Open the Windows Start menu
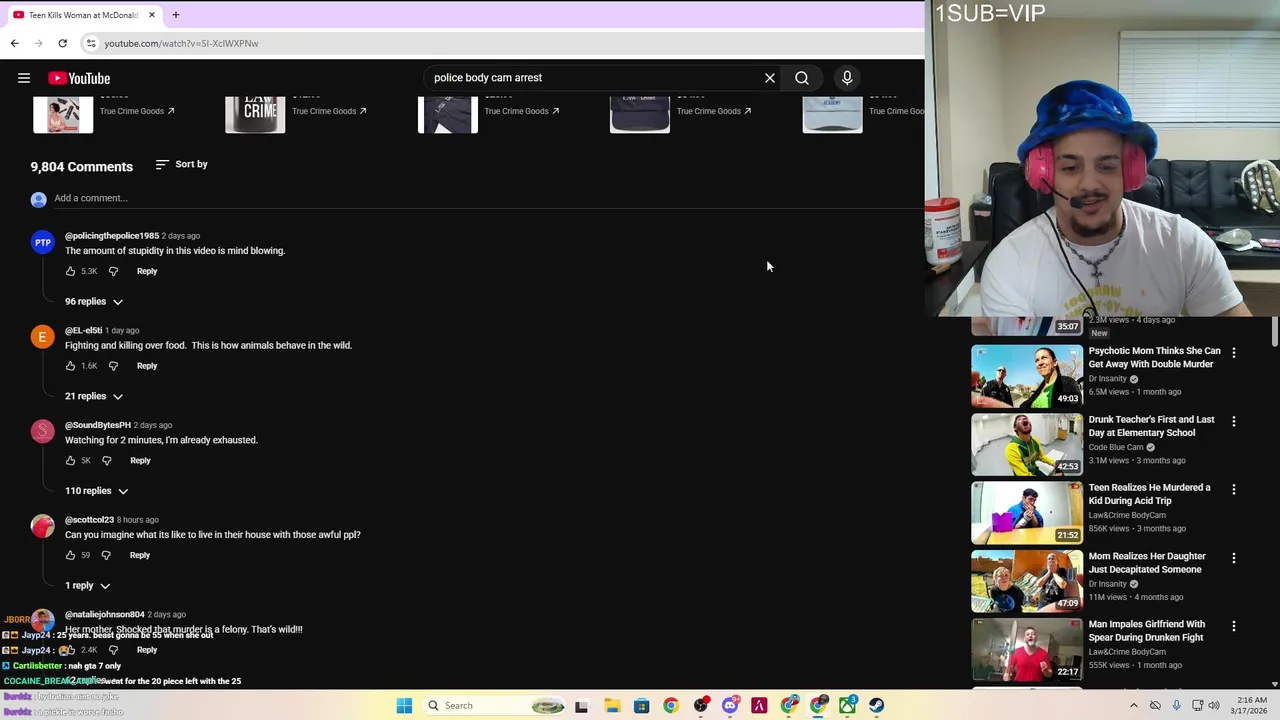 click(404, 706)
